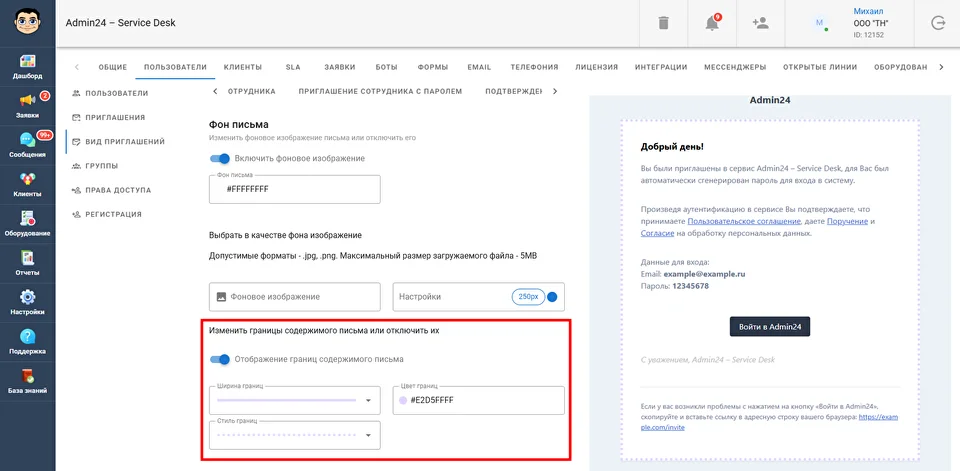Toggle Включить фоновое изображение switch

220,158
